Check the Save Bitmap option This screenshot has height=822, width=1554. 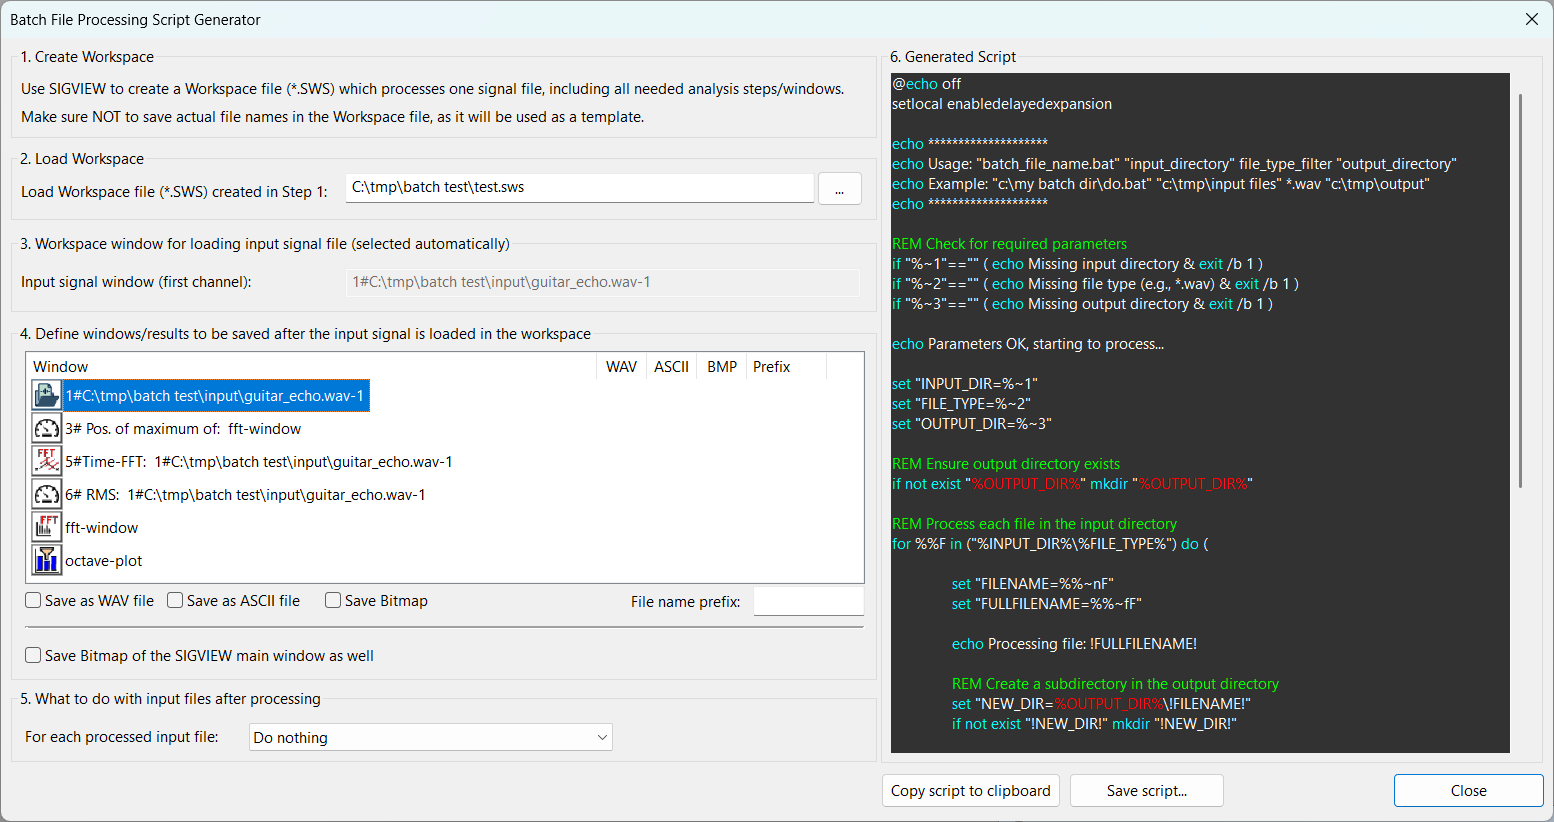[x=334, y=601]
